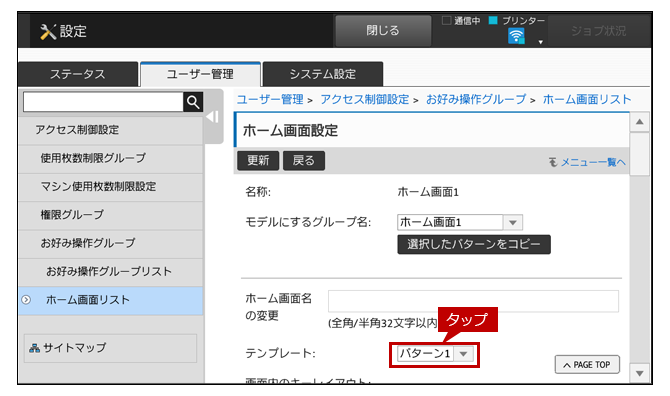The width and height of the screenshot is (670, 396).
Task: Click the 戻る button
Action: click(x=304, y=161)
